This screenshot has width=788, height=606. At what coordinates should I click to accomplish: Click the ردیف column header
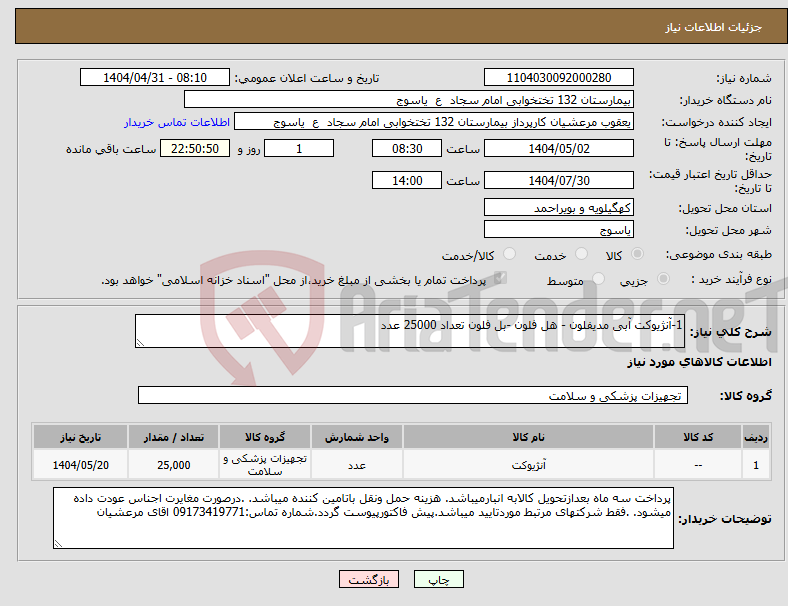[x=756, y=437]
